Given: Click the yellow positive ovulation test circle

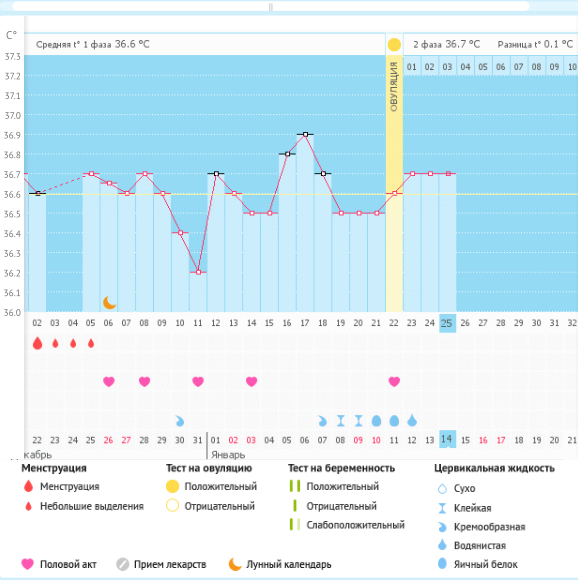Looking at the screenshot, I should tap(394, 45).
